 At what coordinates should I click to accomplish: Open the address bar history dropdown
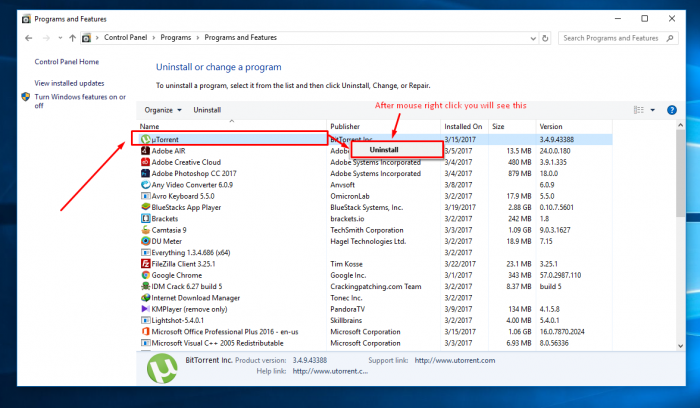533,38
